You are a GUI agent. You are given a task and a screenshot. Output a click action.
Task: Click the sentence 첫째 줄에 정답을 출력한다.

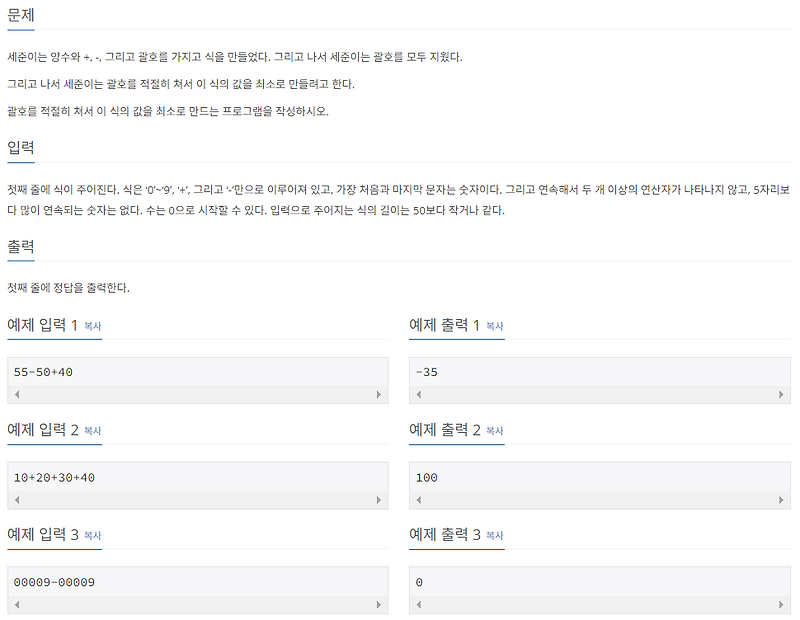click(68, 288)
